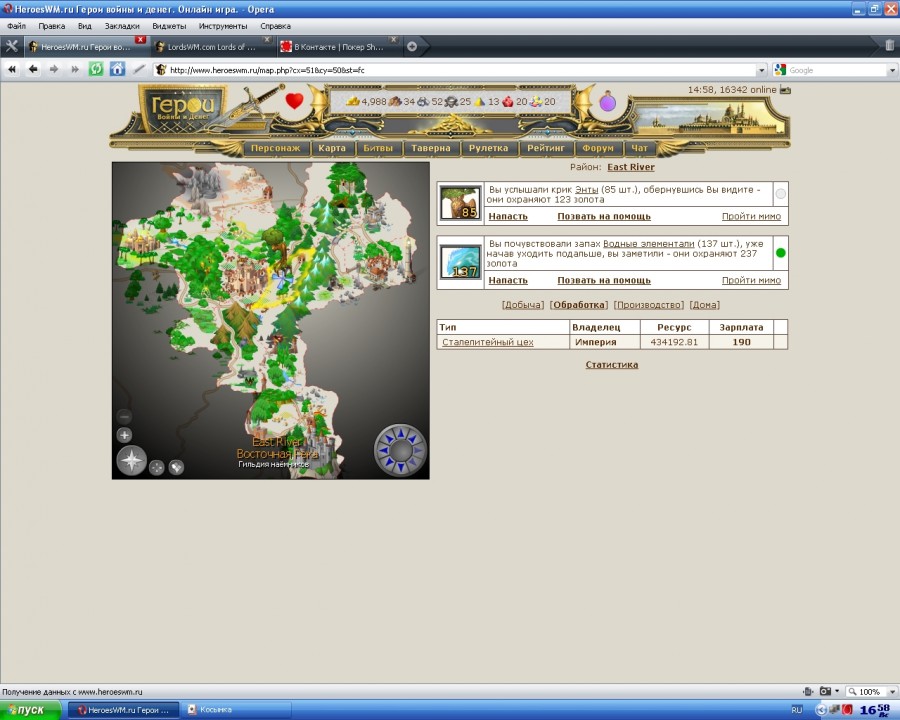Viewport: 900px width, 720px height.
Task: Zoom in the map with plus button
Action: 125,435
